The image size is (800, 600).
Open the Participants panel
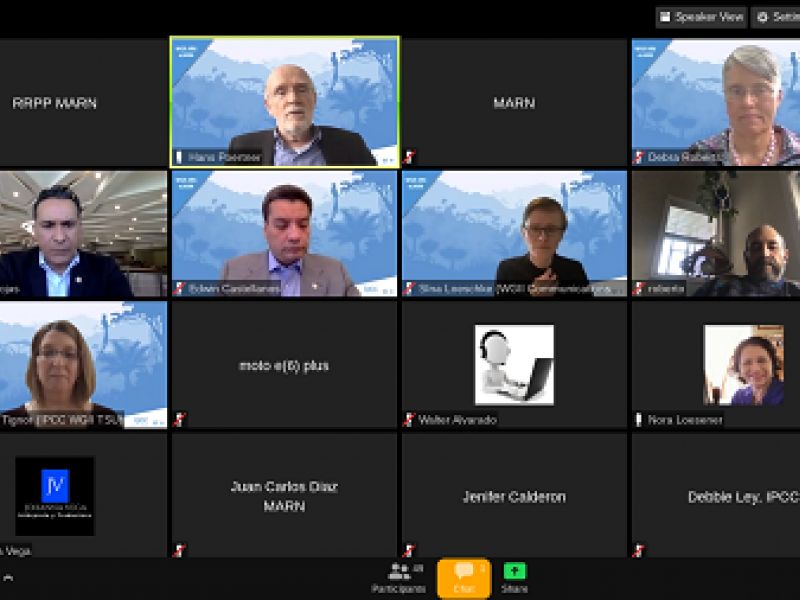pos(398,579)
